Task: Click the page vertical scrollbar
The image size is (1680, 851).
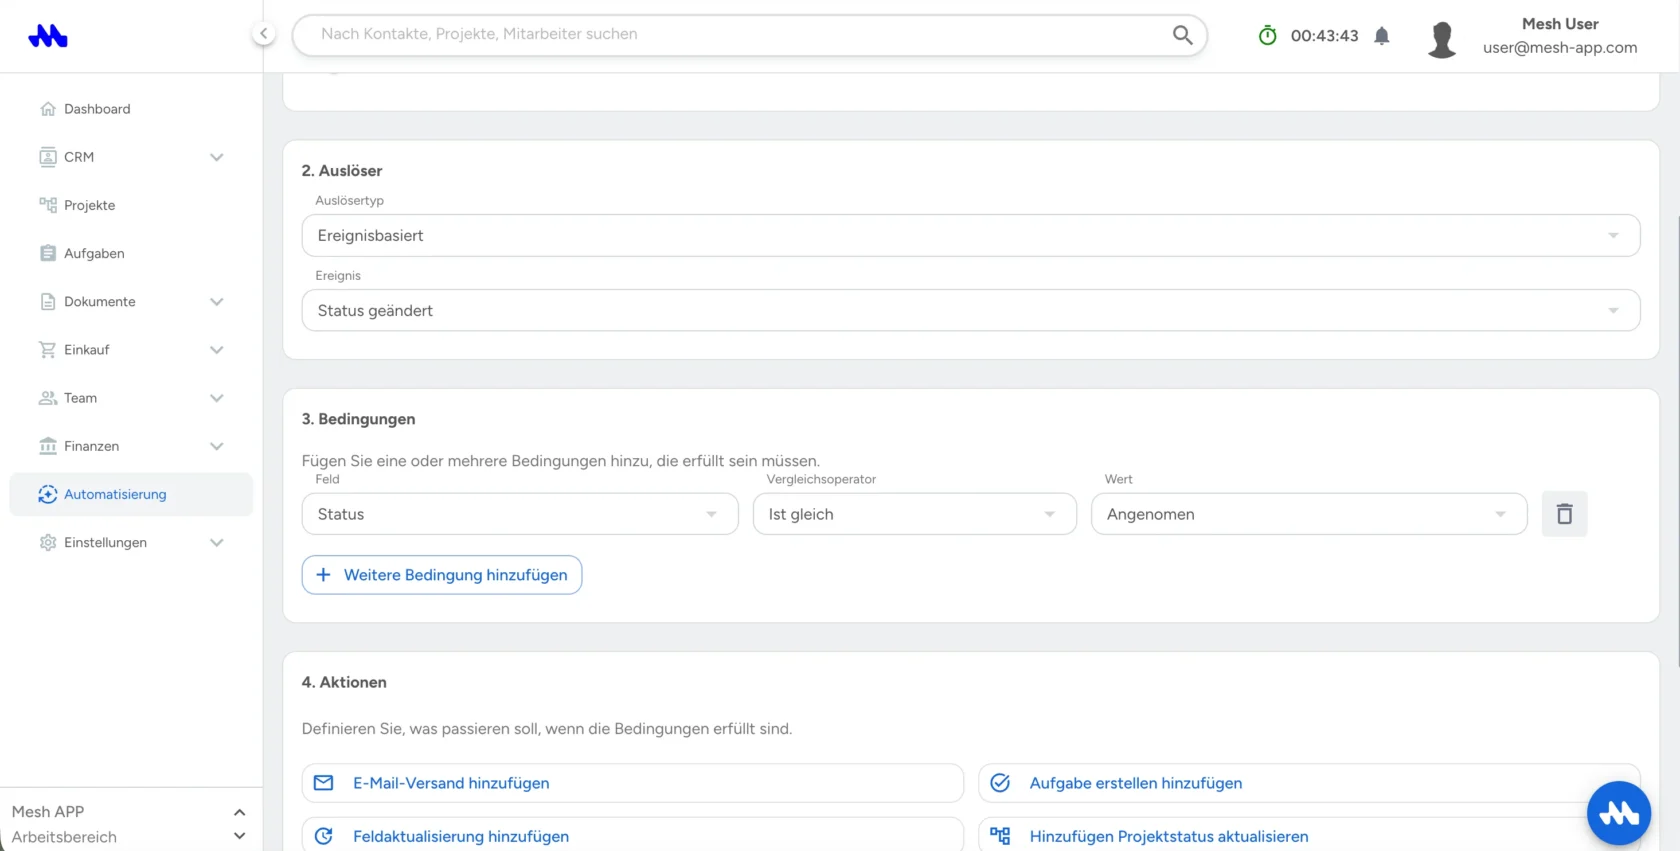Action: click(x=1676, y=440)
